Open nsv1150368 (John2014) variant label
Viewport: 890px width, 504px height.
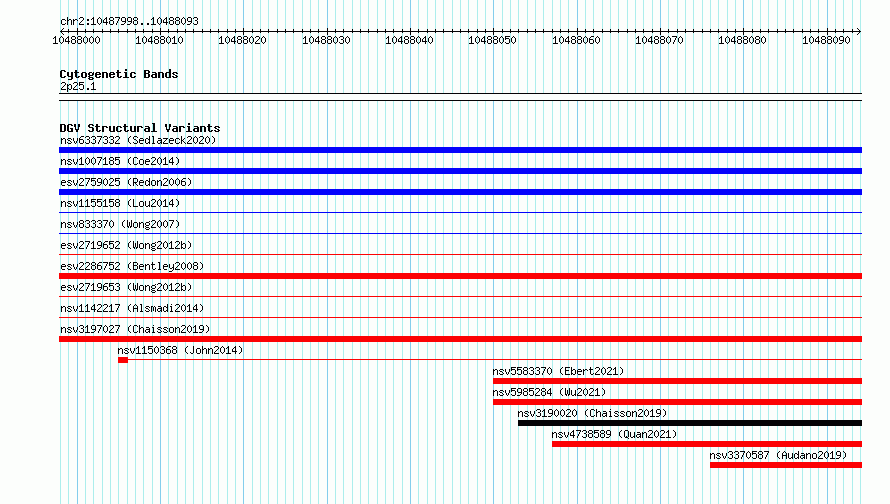pyautogui.click(x=180, y=350)
